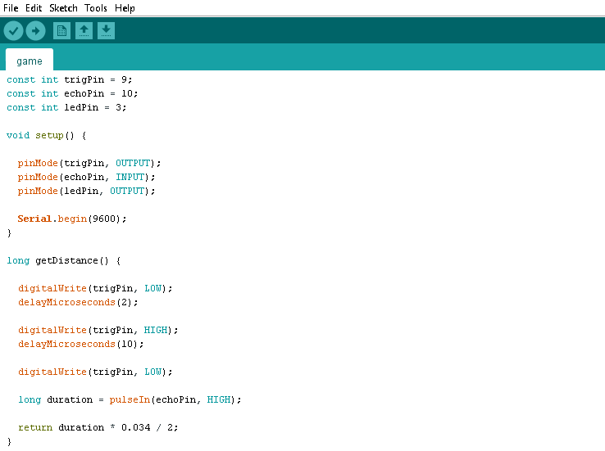Open the Tools menu
This screenshot has height=451, width=605.
(96, 8)
